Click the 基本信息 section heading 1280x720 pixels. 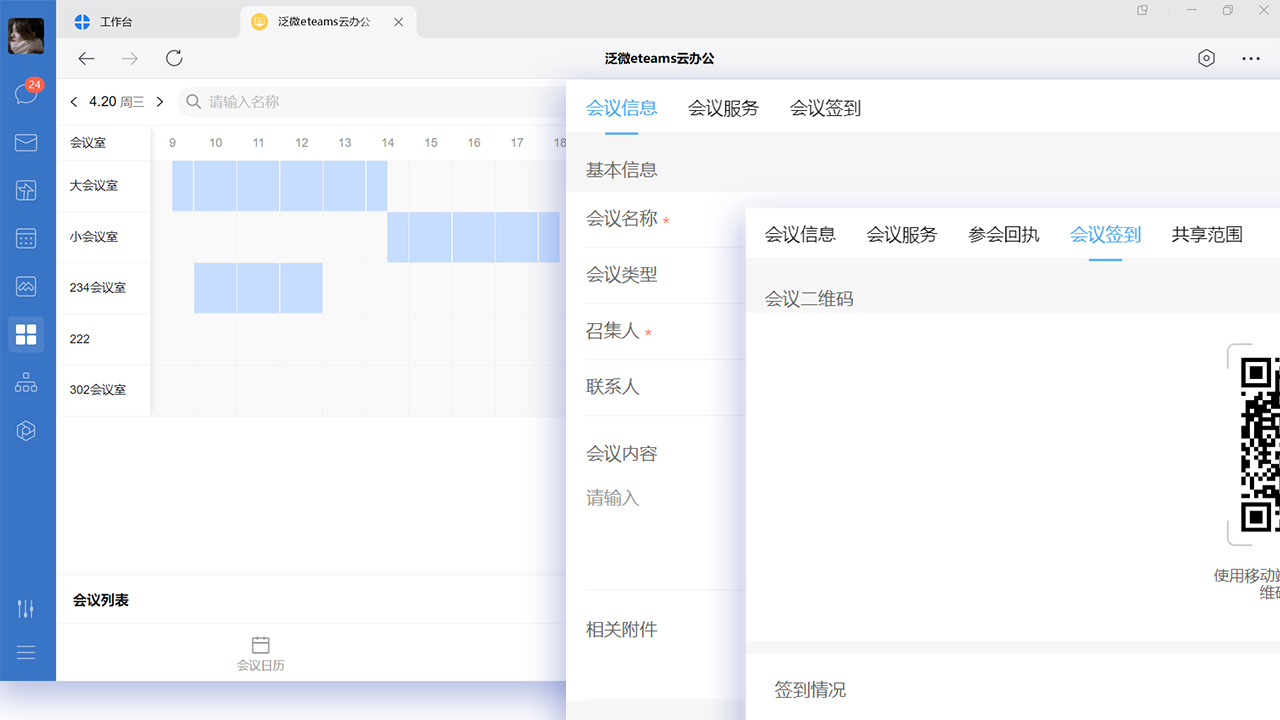pos(622,170)
